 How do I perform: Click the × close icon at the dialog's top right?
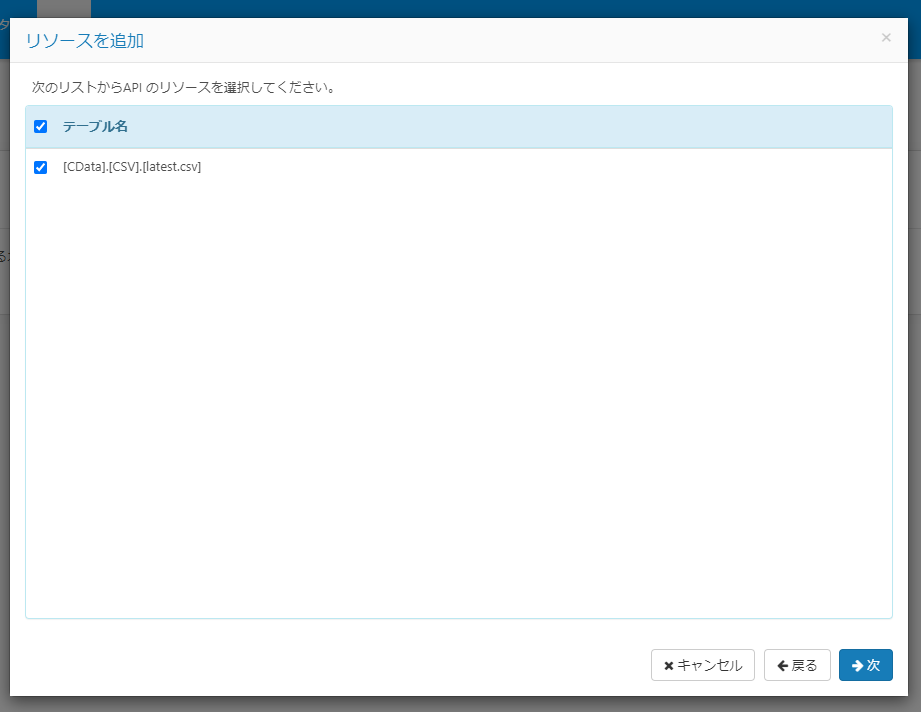[886, 37]
